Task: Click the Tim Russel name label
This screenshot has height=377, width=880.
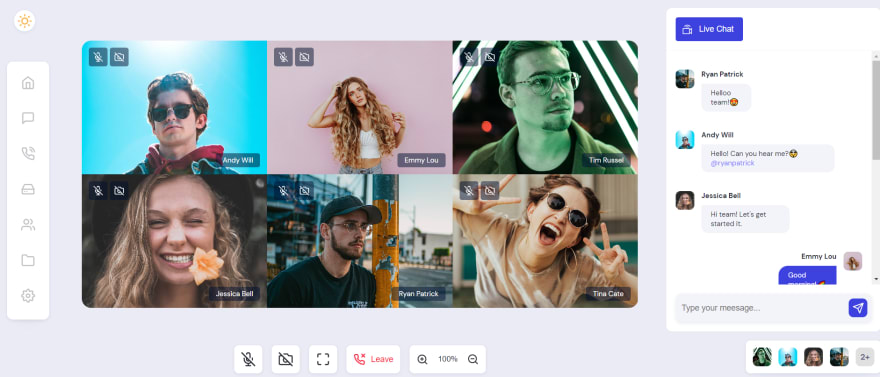Action: 606,160
